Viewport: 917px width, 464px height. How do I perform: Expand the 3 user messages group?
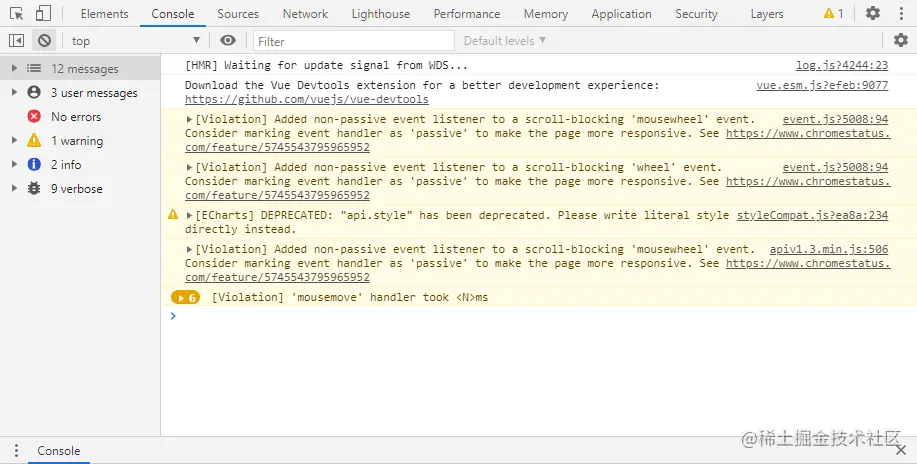tap(15, 92)
